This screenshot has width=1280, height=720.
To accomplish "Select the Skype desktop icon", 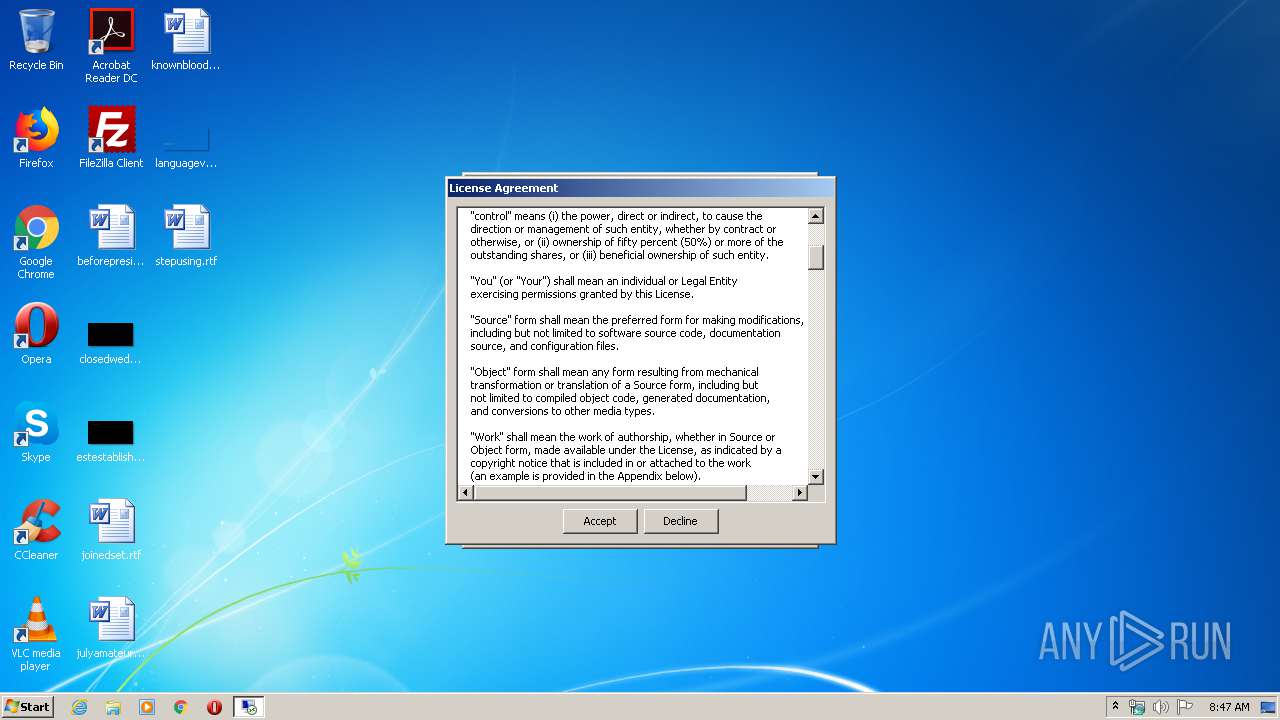I will (x=36, y=432).
